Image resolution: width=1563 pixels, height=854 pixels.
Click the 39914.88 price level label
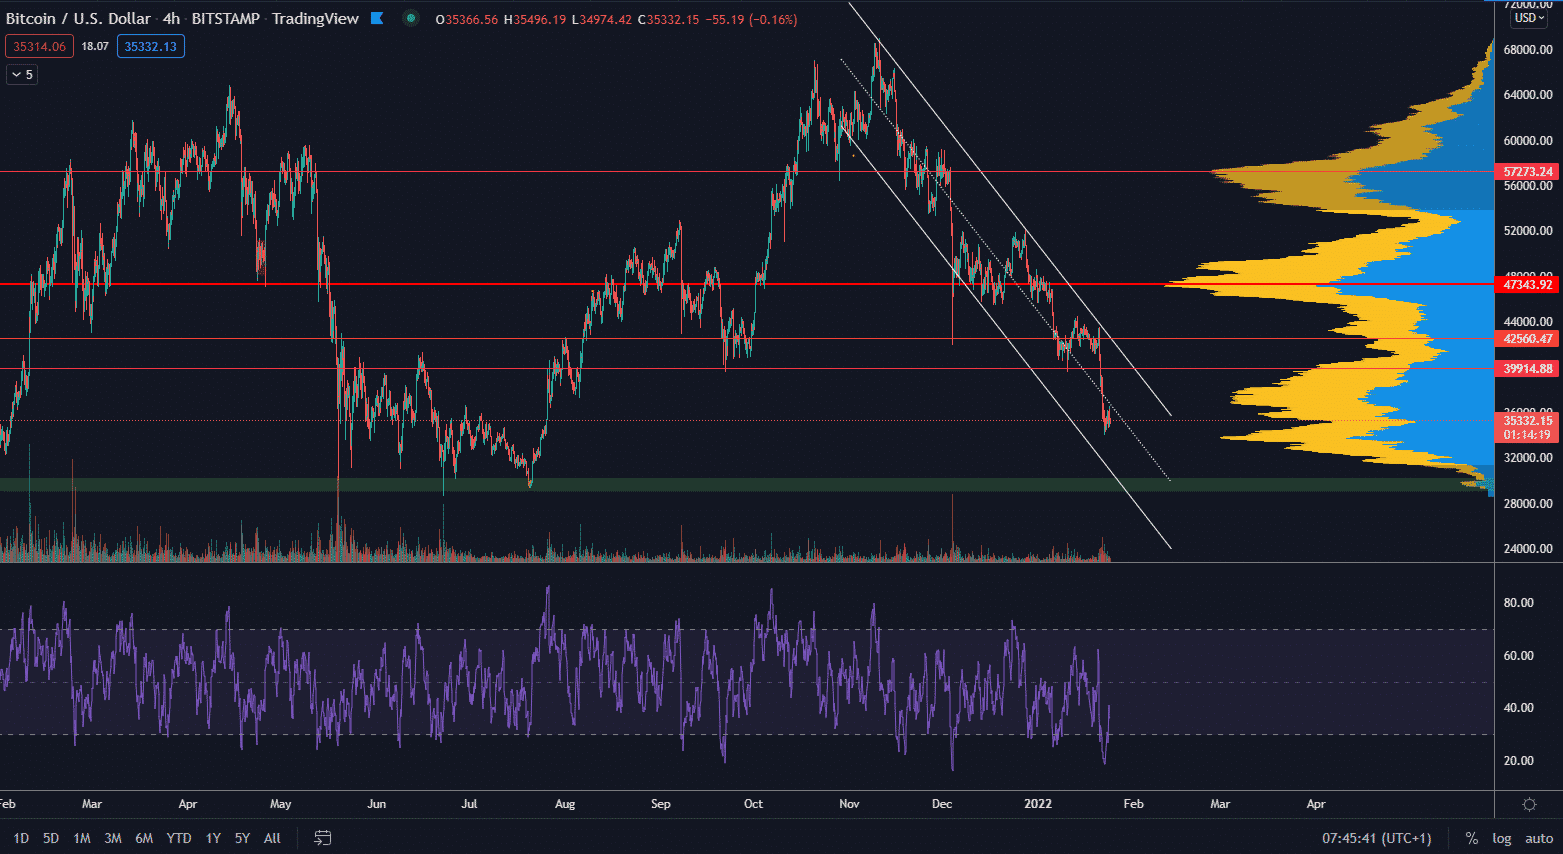tap(1527, 369)
